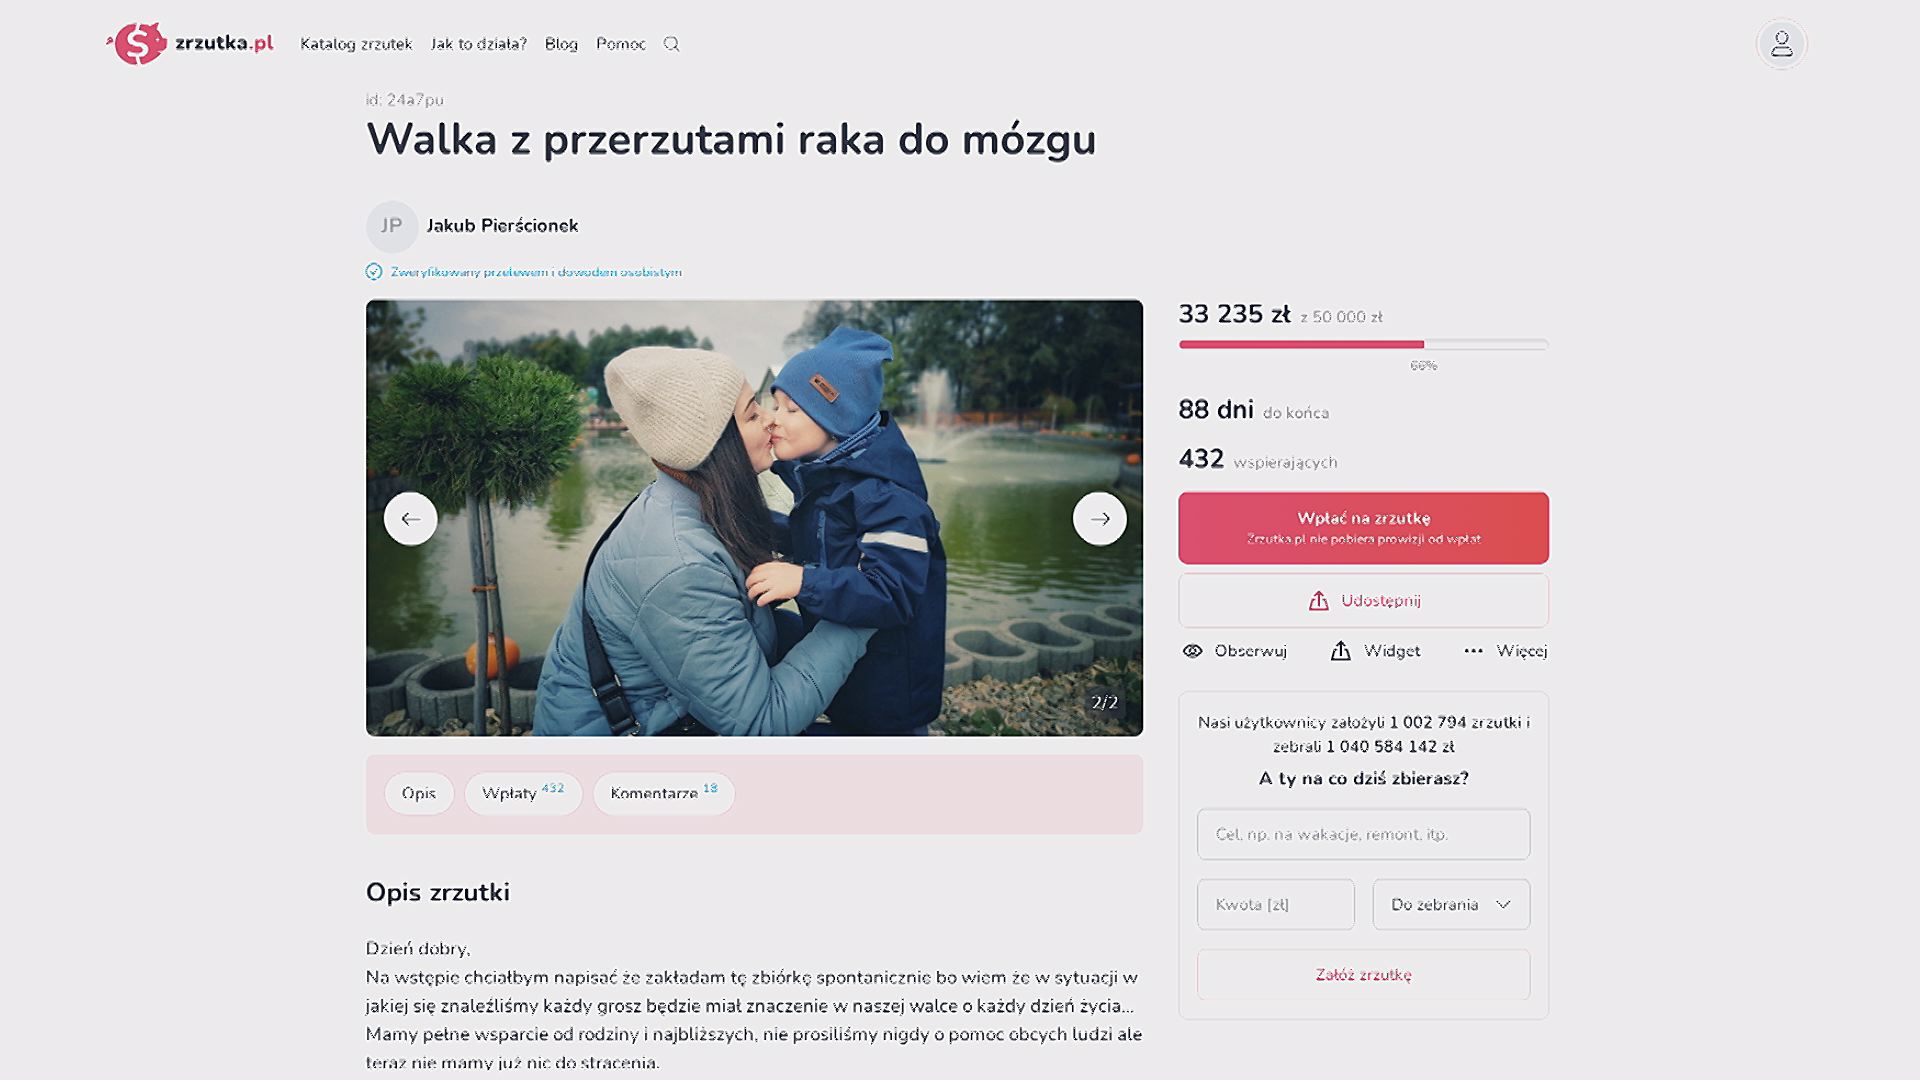This screenshot has width=1920, height=1080.
Task: Switch to the Komentarze tab
Action: click(x=663, y=793)
